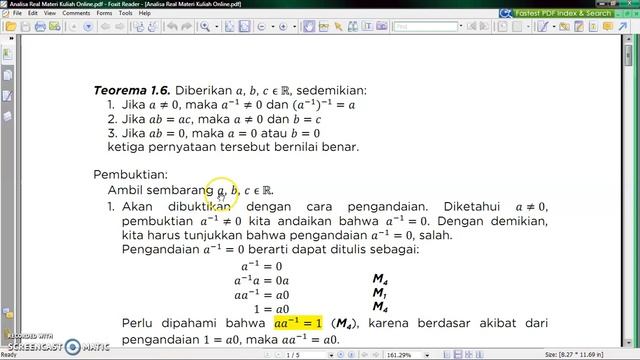Click the yellow comment bubble icon
Screen dimensions: 640x360
[607, 27]
